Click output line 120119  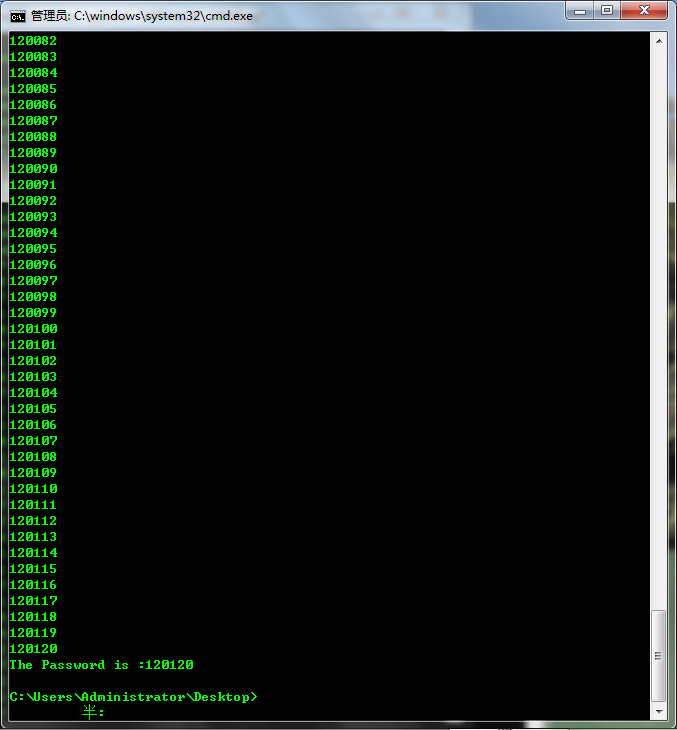point(33,633)
